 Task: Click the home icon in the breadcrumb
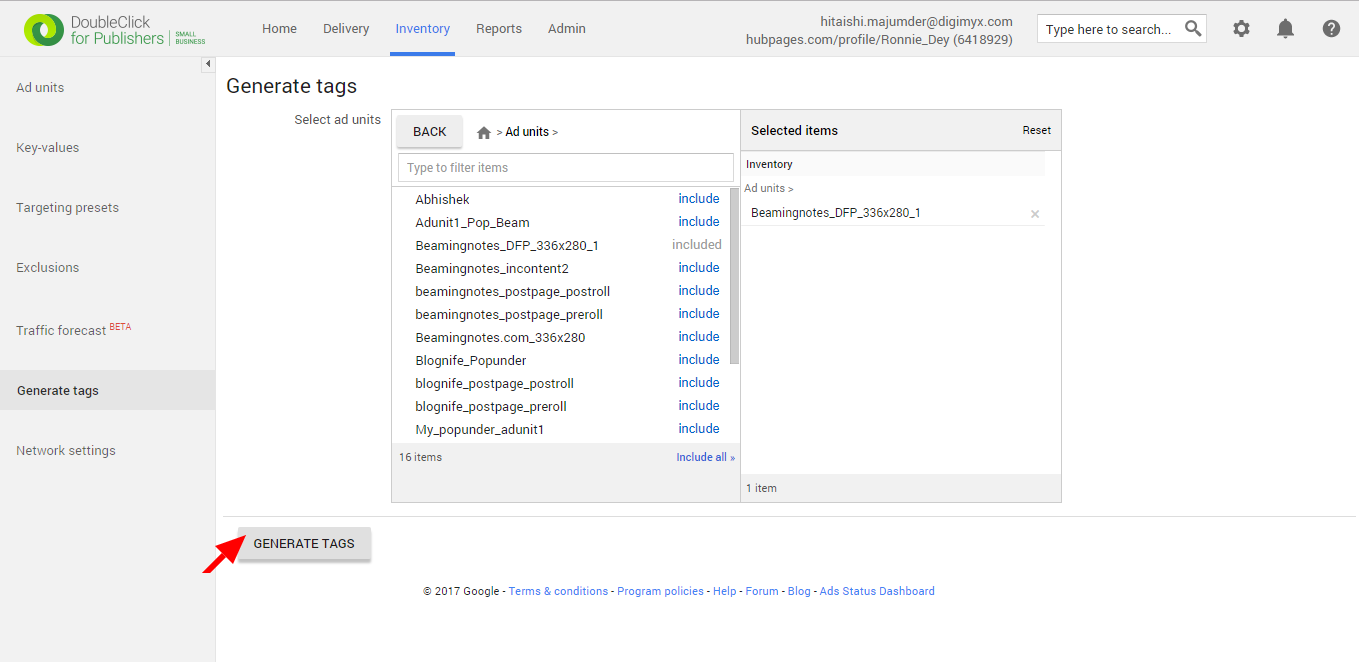(483, 131)
